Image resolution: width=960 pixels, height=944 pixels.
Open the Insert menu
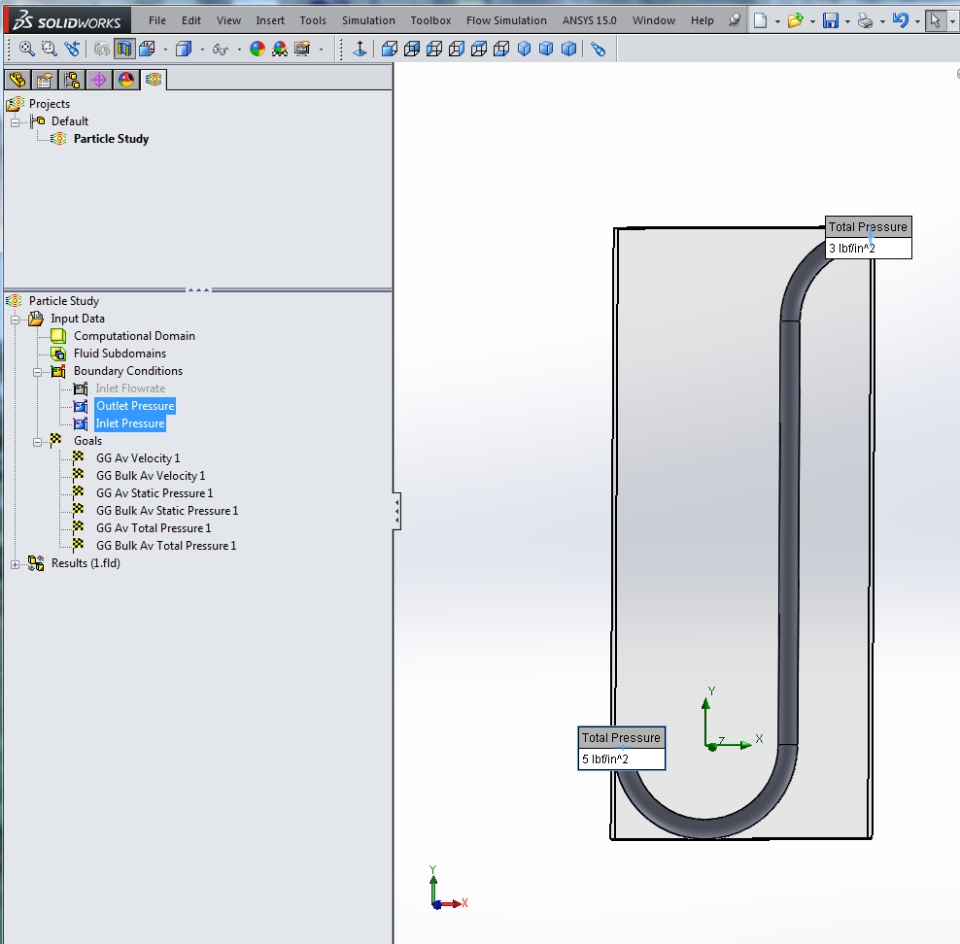point(270,20)
